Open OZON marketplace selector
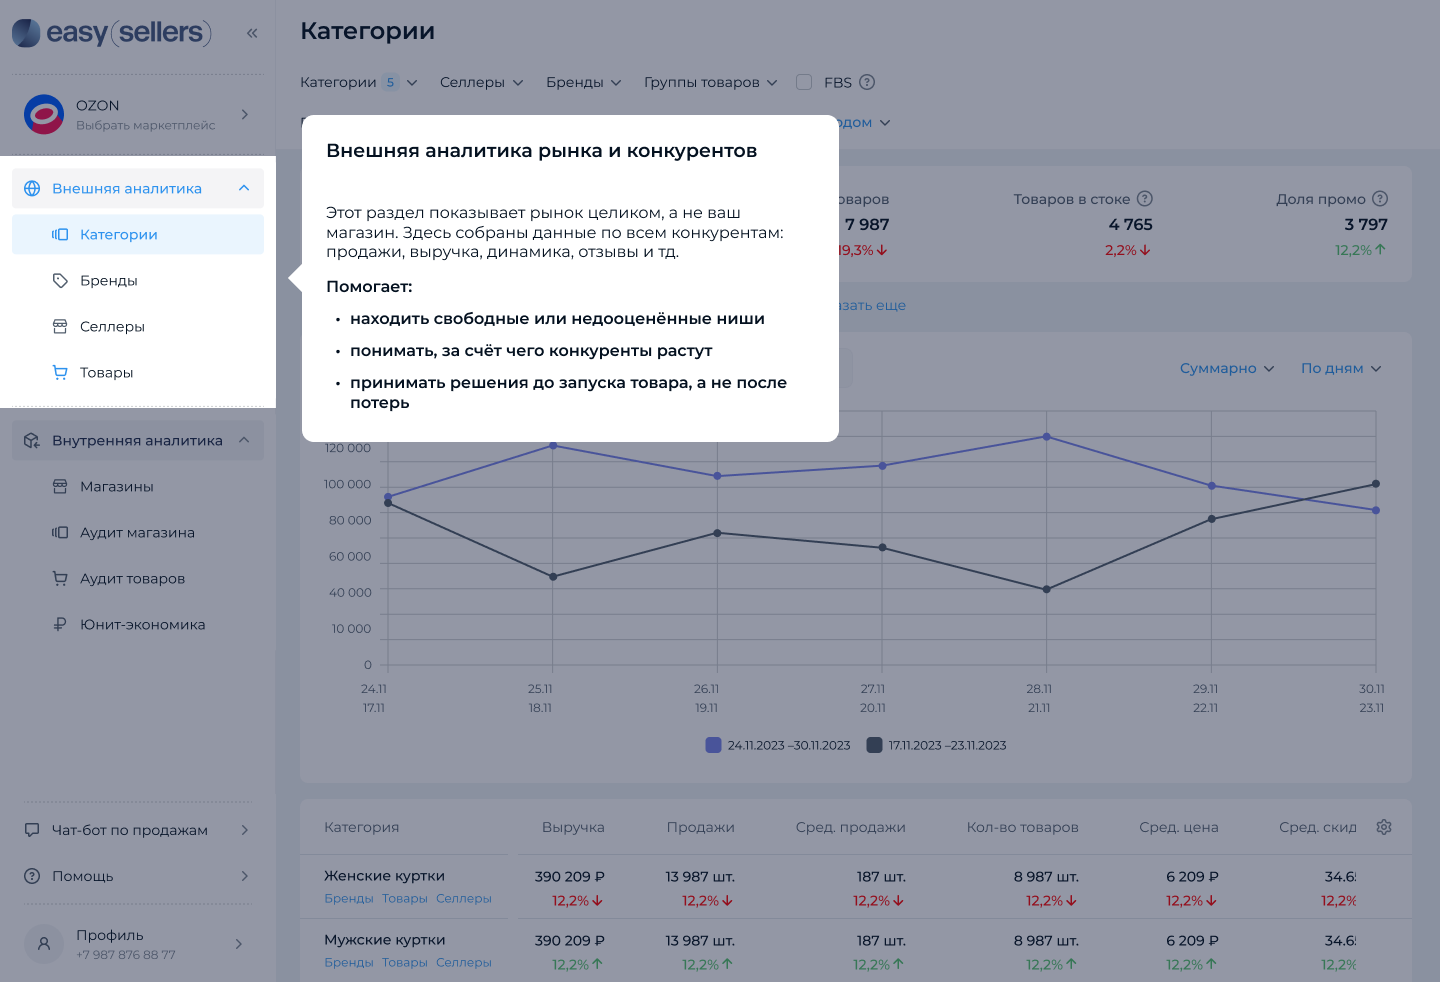The image size is (1440, 982). pyautogui.click(x=138, y=114)
